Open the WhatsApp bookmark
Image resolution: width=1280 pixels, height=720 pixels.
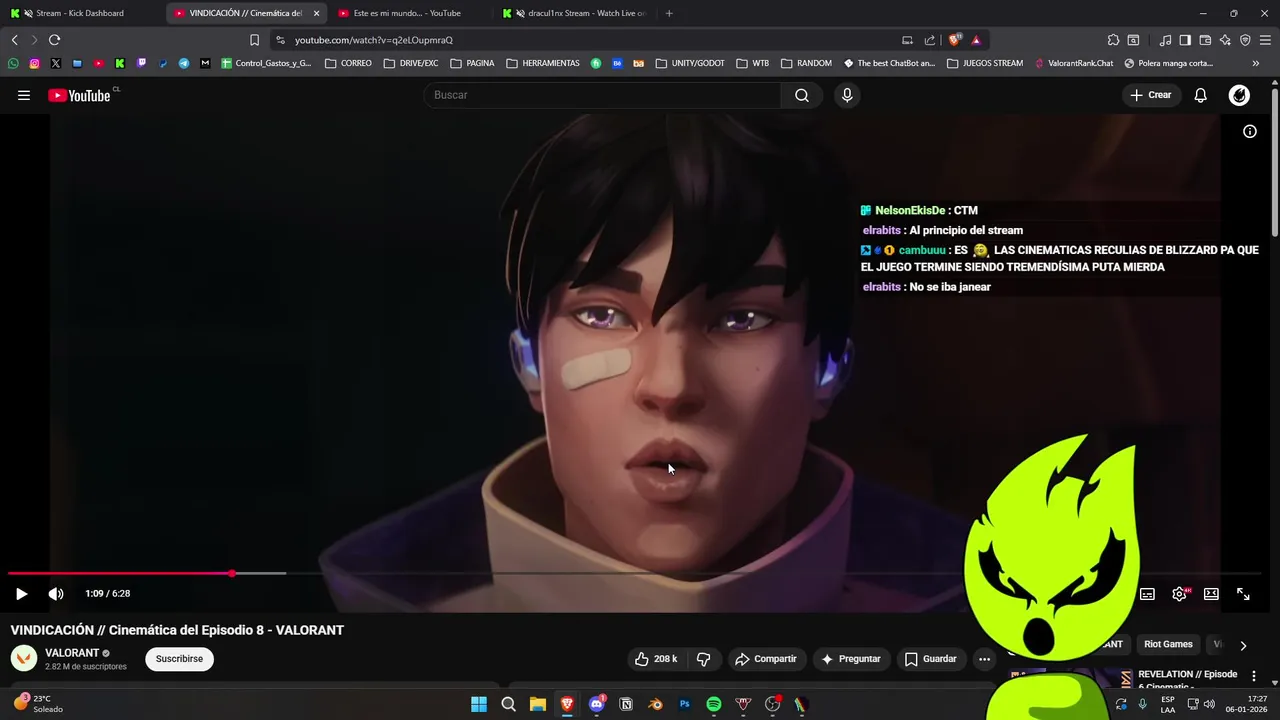[x=13, y=63]
